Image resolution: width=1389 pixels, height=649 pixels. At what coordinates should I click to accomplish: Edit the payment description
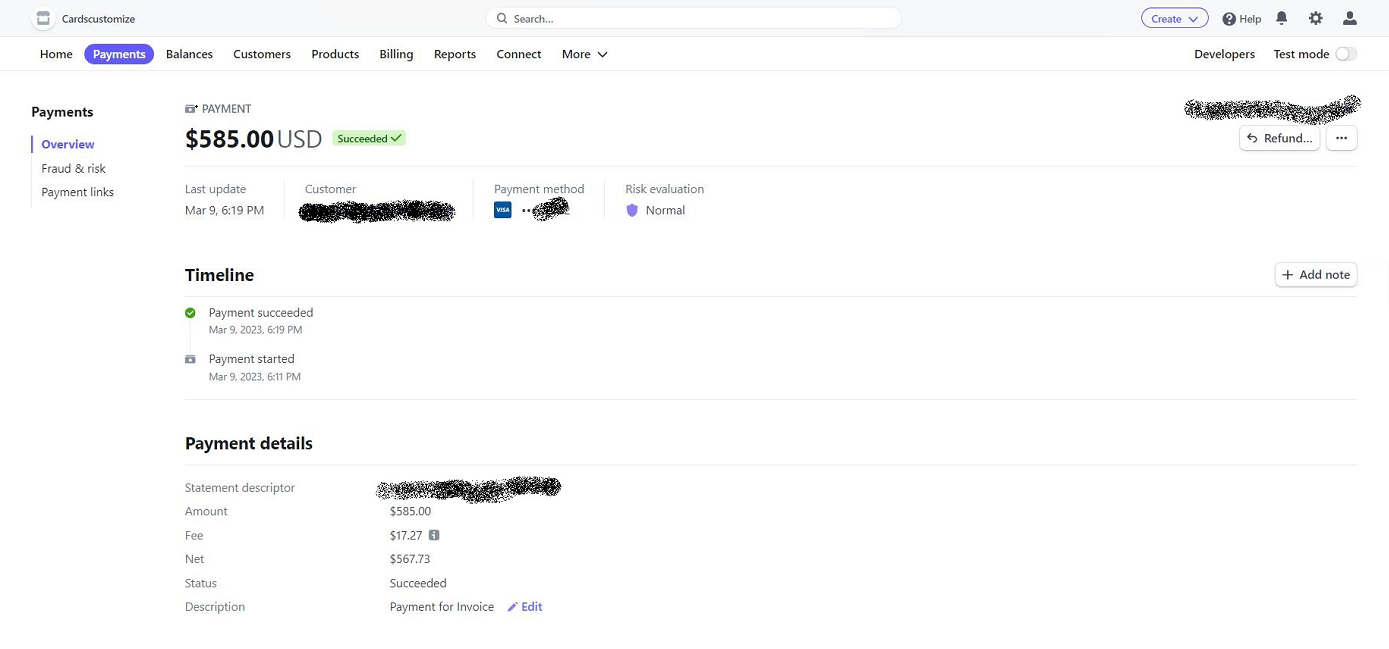point(525,607)
